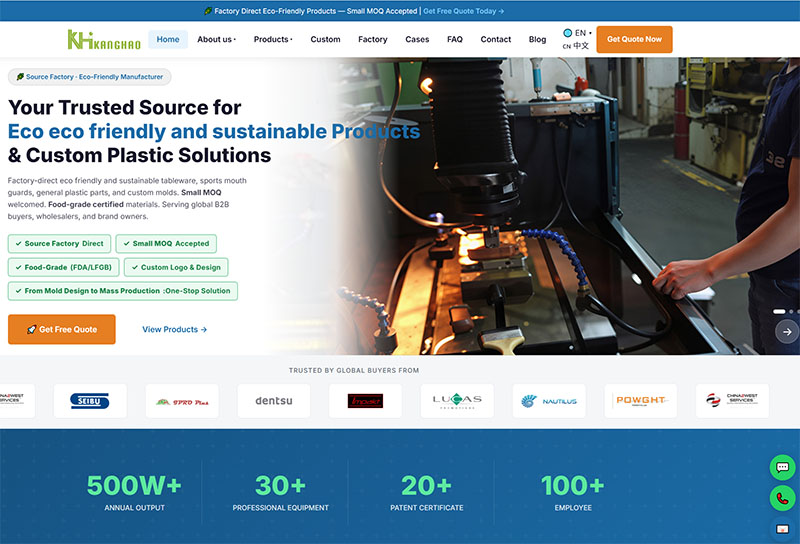Click the Get Free Quote hero button

tap(62, 329)
